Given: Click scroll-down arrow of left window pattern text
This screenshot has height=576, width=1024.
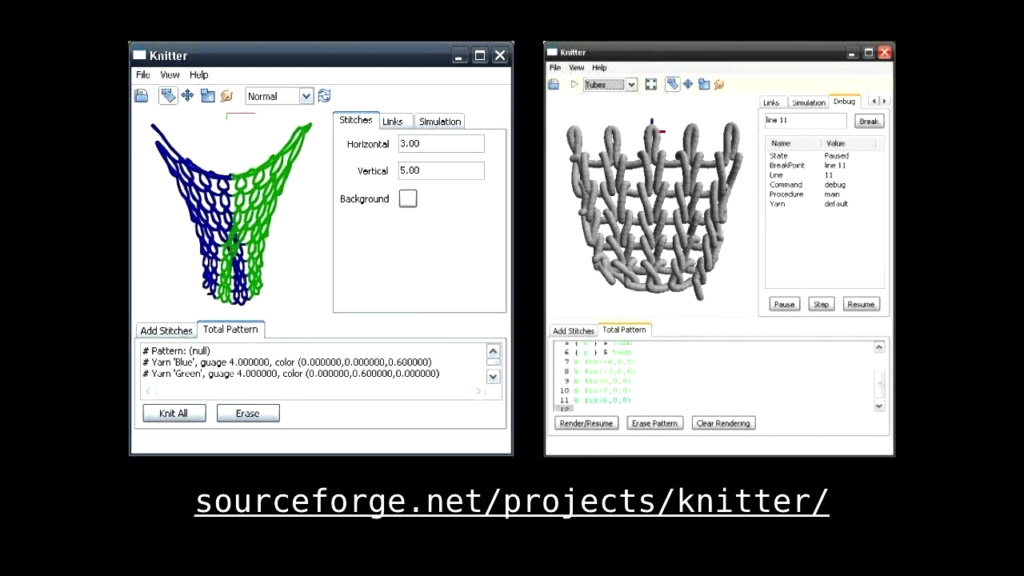Looking at the screenshot, I should (493, 377).
